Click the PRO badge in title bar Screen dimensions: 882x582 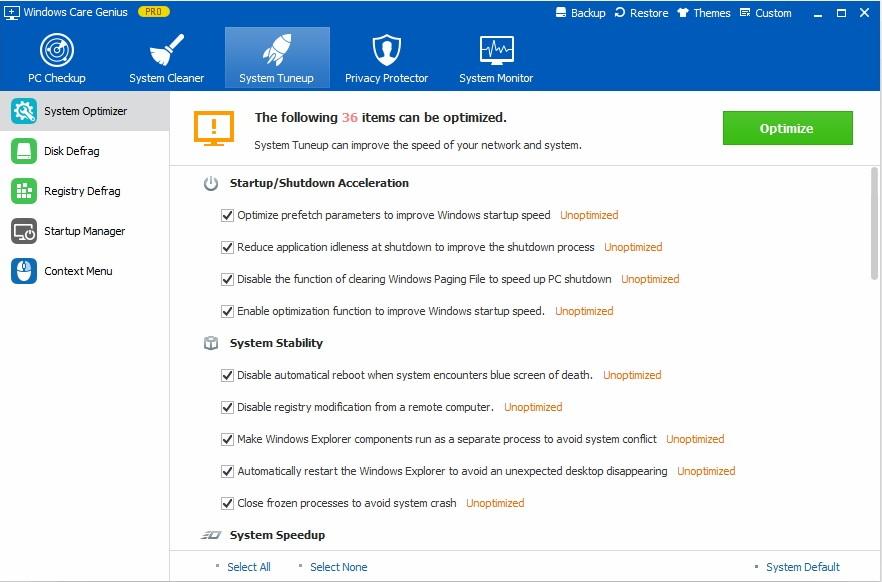(154, 12)
